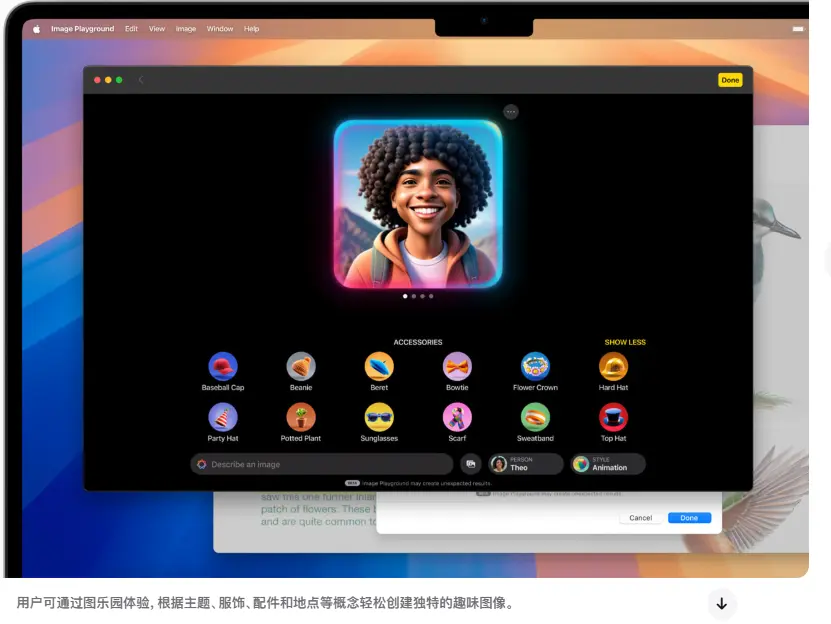Select the Top Hat accessory

pyautogui.click(x=613, y=417)
